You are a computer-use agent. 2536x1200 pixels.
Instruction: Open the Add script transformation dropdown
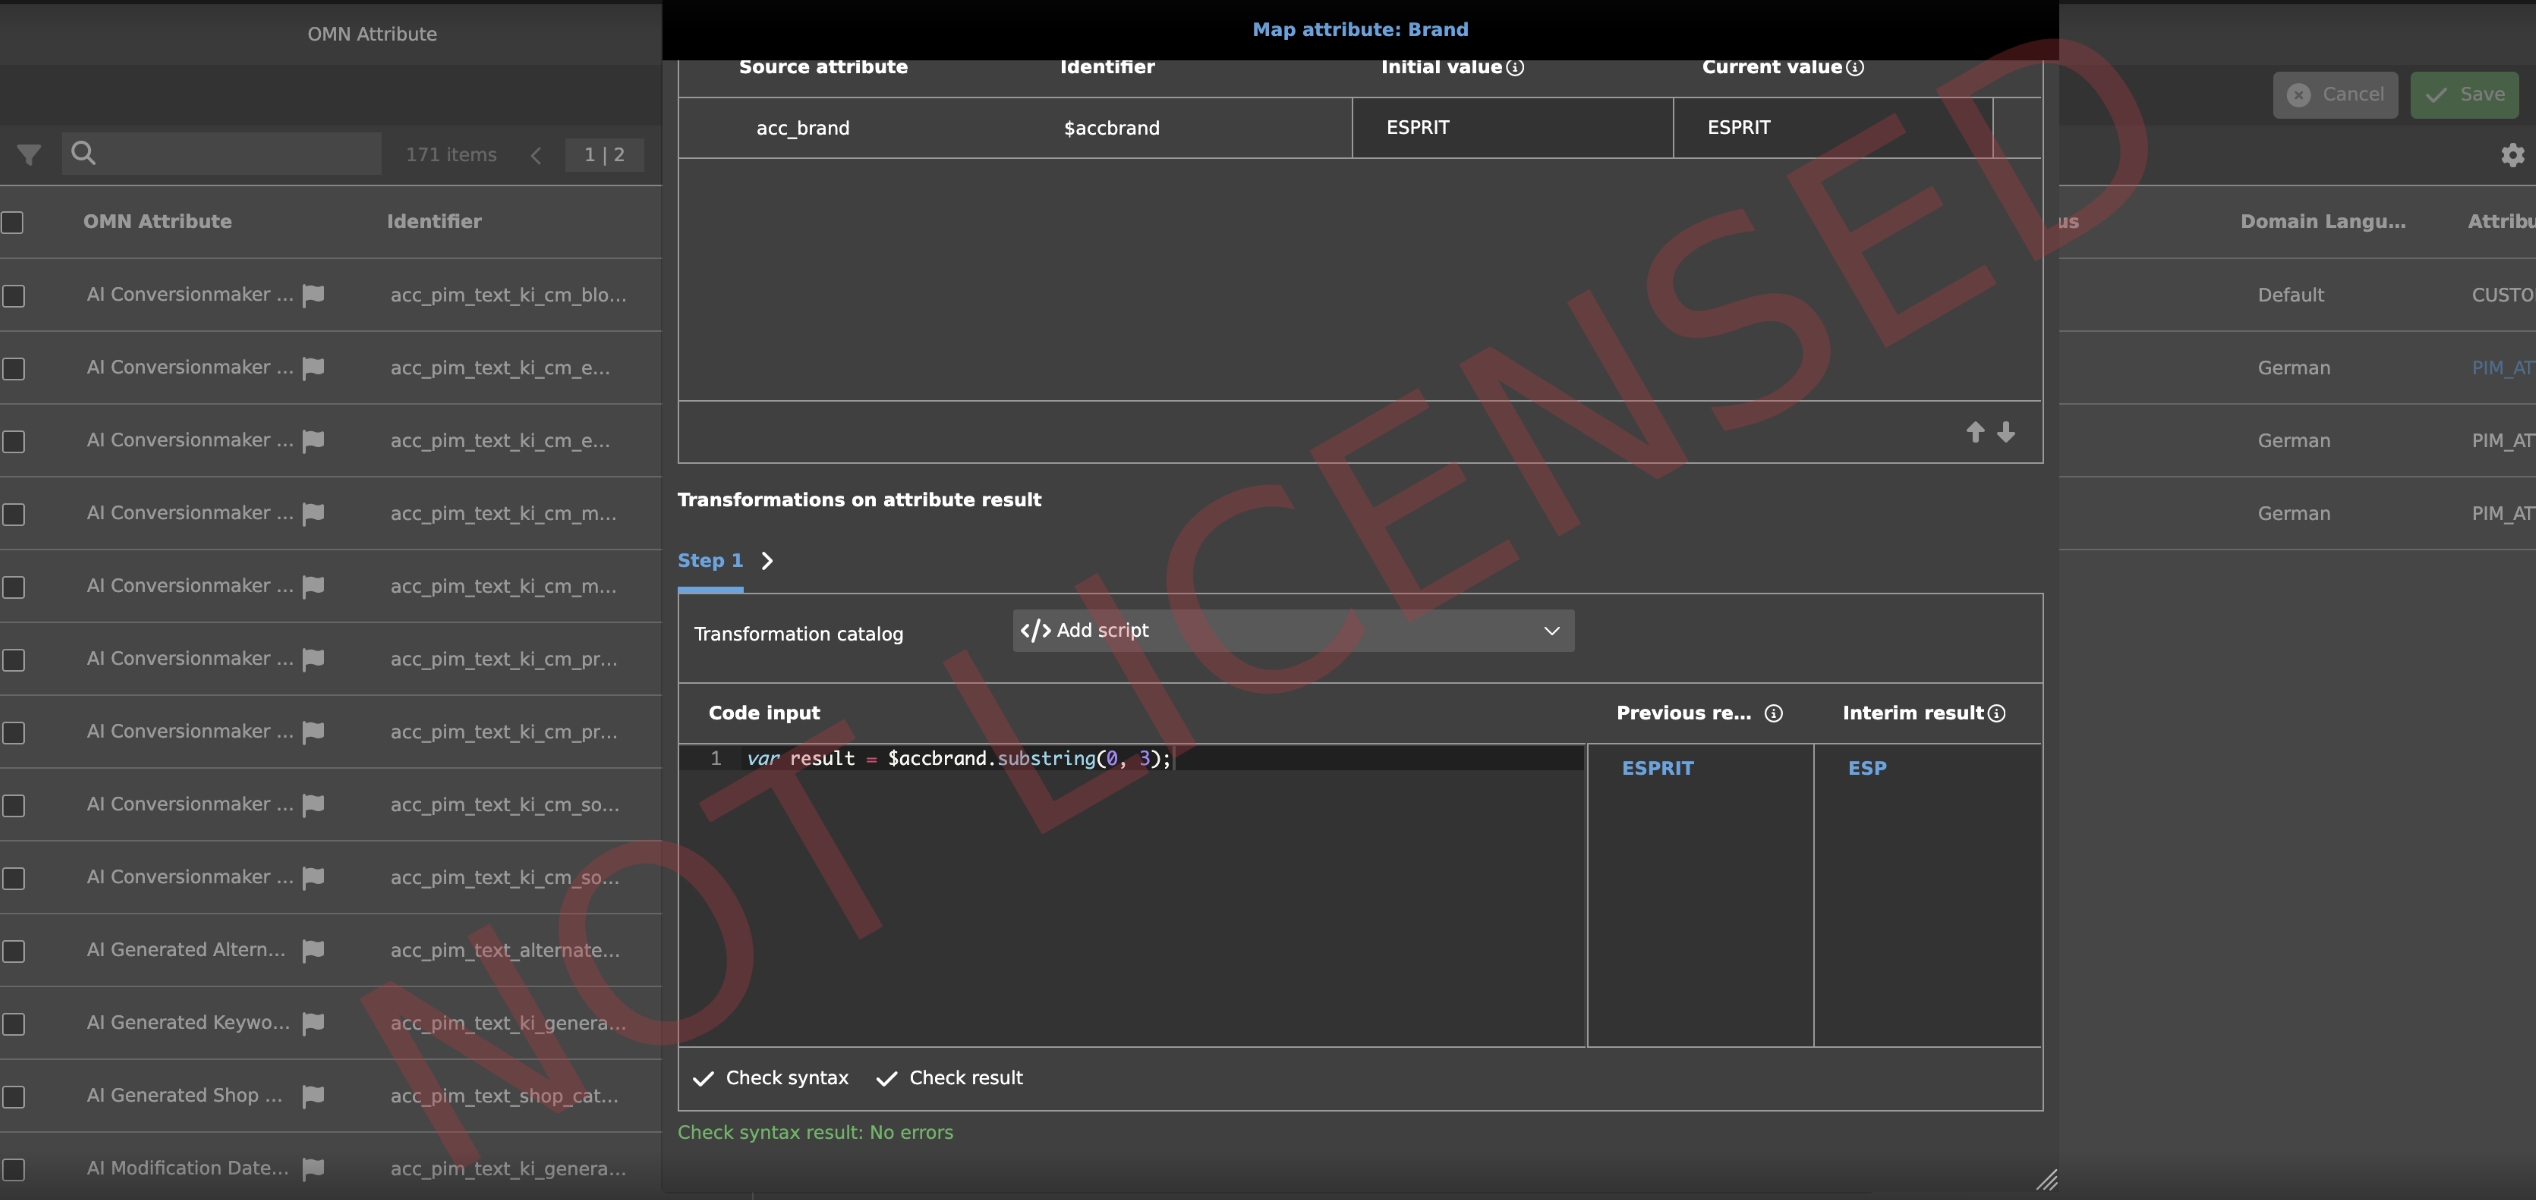point(1293,631)
